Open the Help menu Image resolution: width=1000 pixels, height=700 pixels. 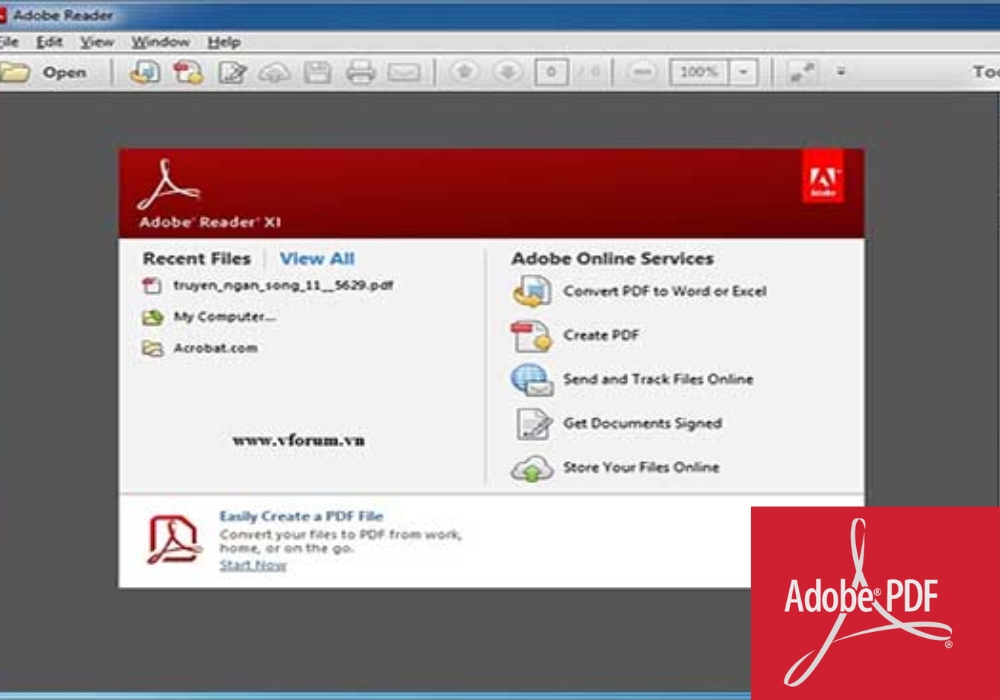coord(224,42)
